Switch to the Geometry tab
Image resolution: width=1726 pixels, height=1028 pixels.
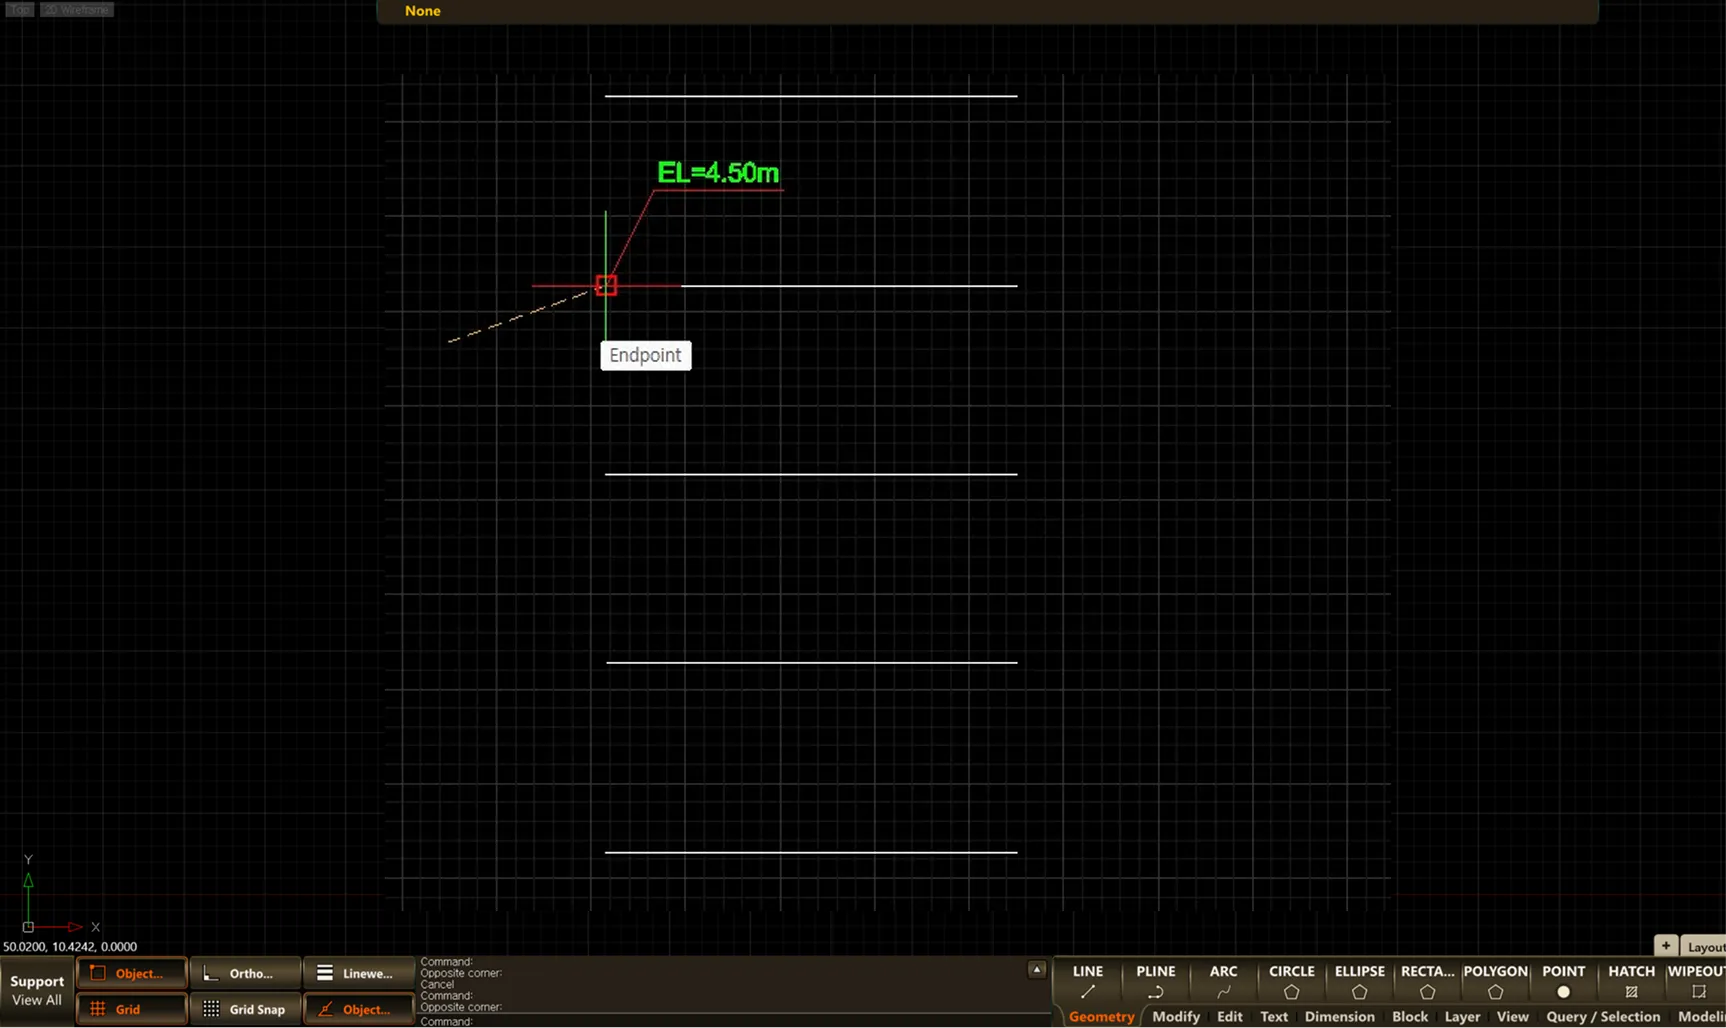(1101, 1016)
